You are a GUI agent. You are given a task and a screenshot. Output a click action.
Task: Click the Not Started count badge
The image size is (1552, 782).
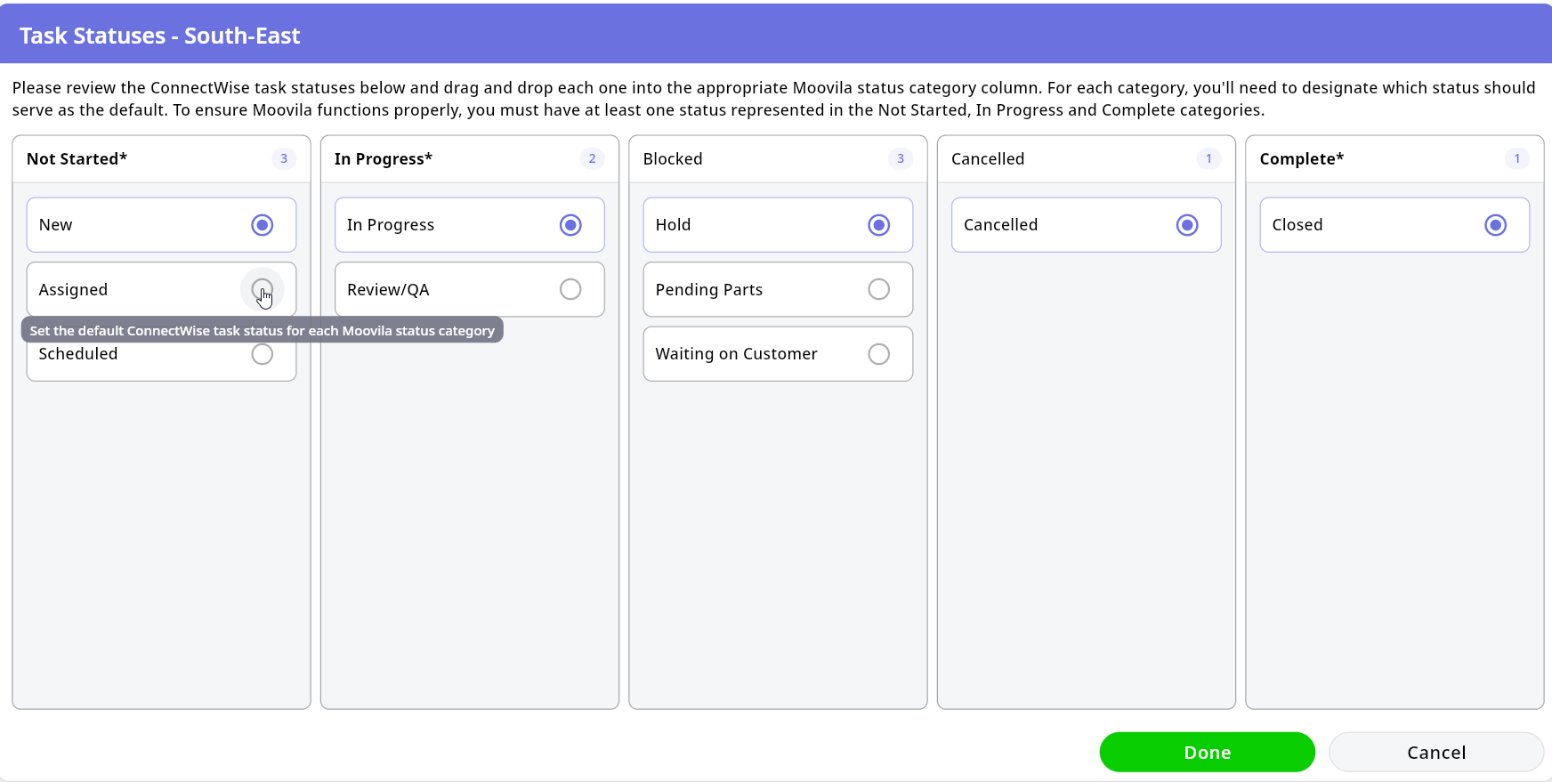pos(284,159)
